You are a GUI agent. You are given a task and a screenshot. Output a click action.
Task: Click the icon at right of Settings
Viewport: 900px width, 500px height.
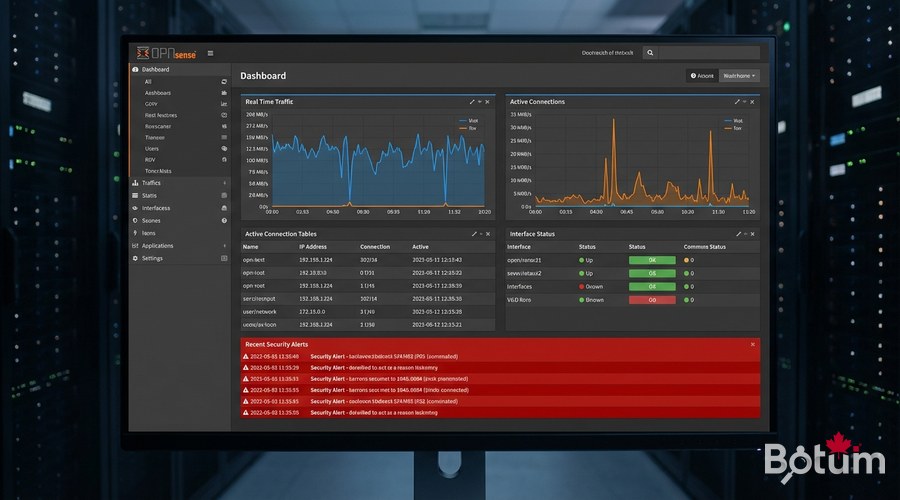click(x=224, y=259)
